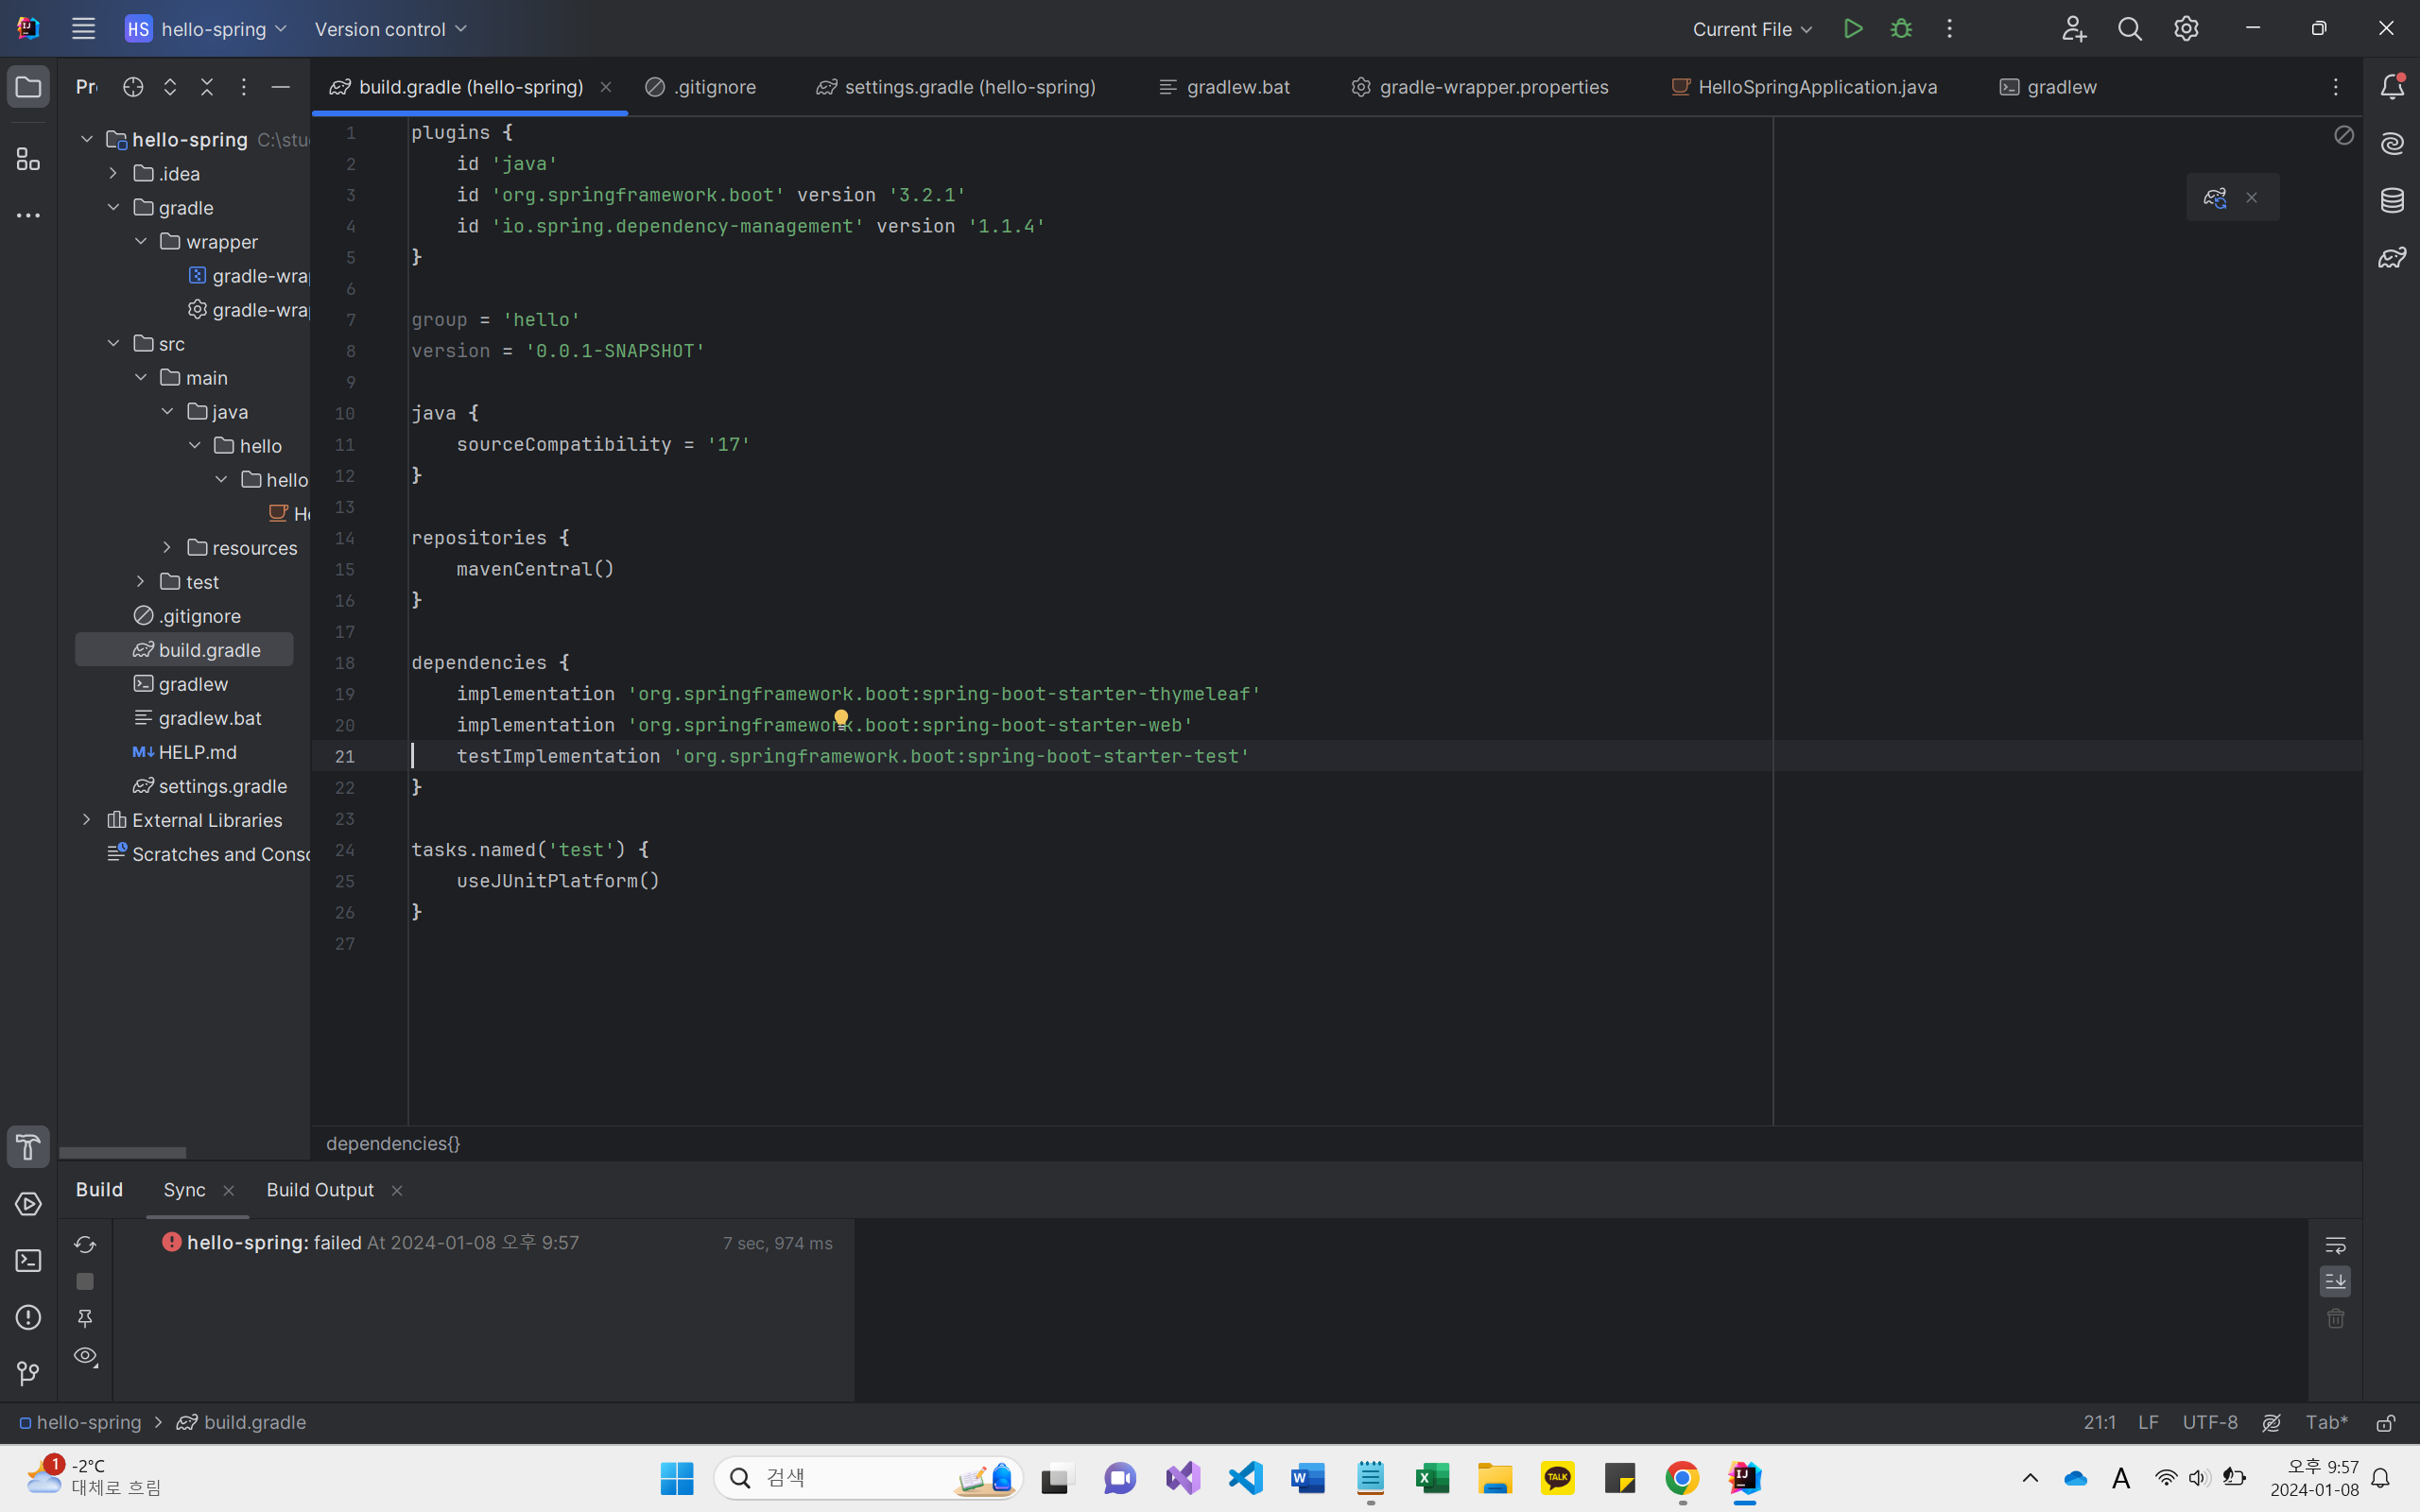Viewport: 2420px width, 1512px height.
Task: Open IDE settings gear
Action: pos(2186,29)
